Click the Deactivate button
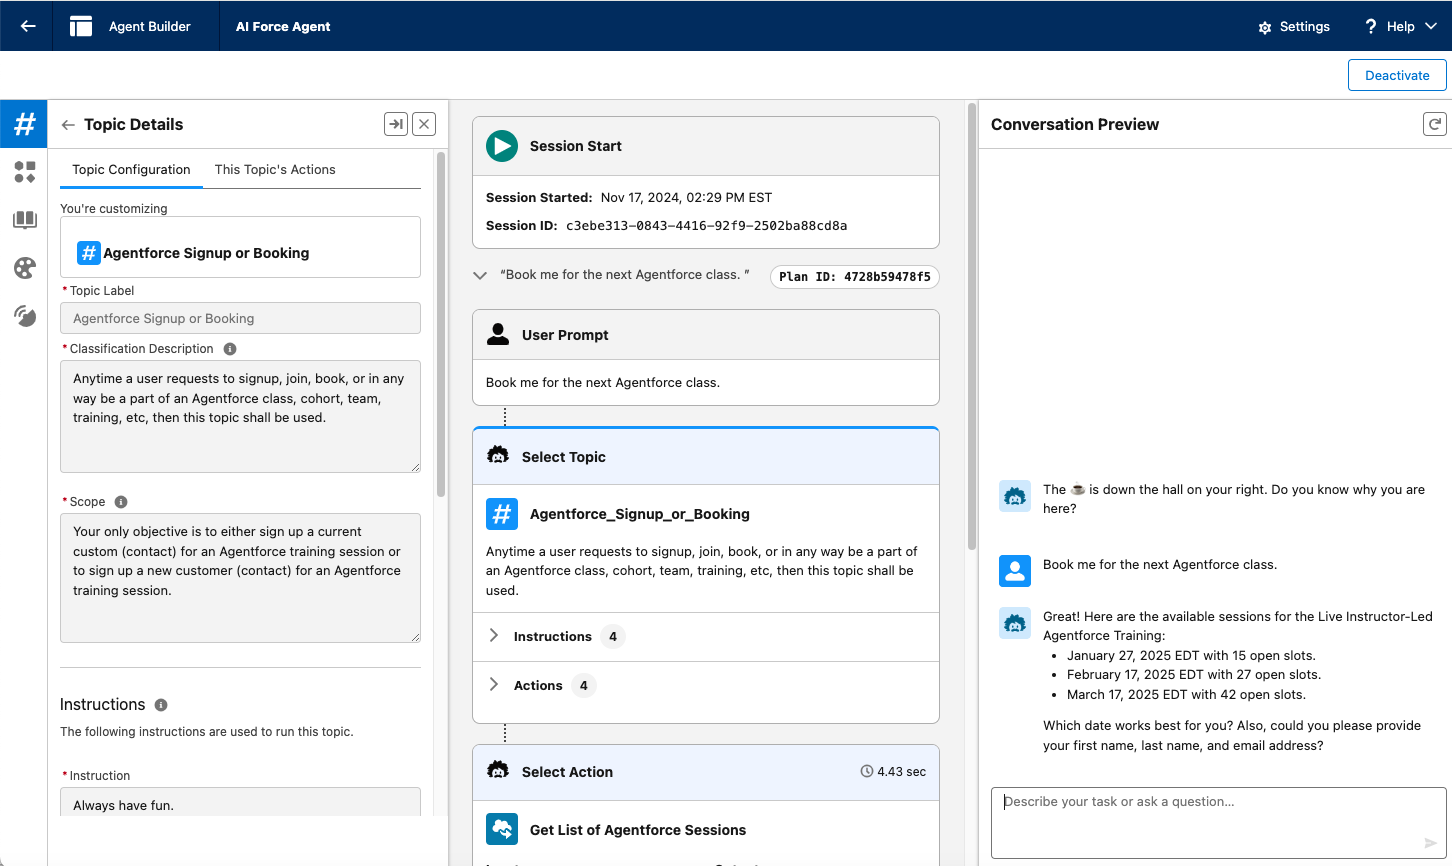This screenshot has width=1452, height=866. pyautogui.click(x=1397, y=75)
